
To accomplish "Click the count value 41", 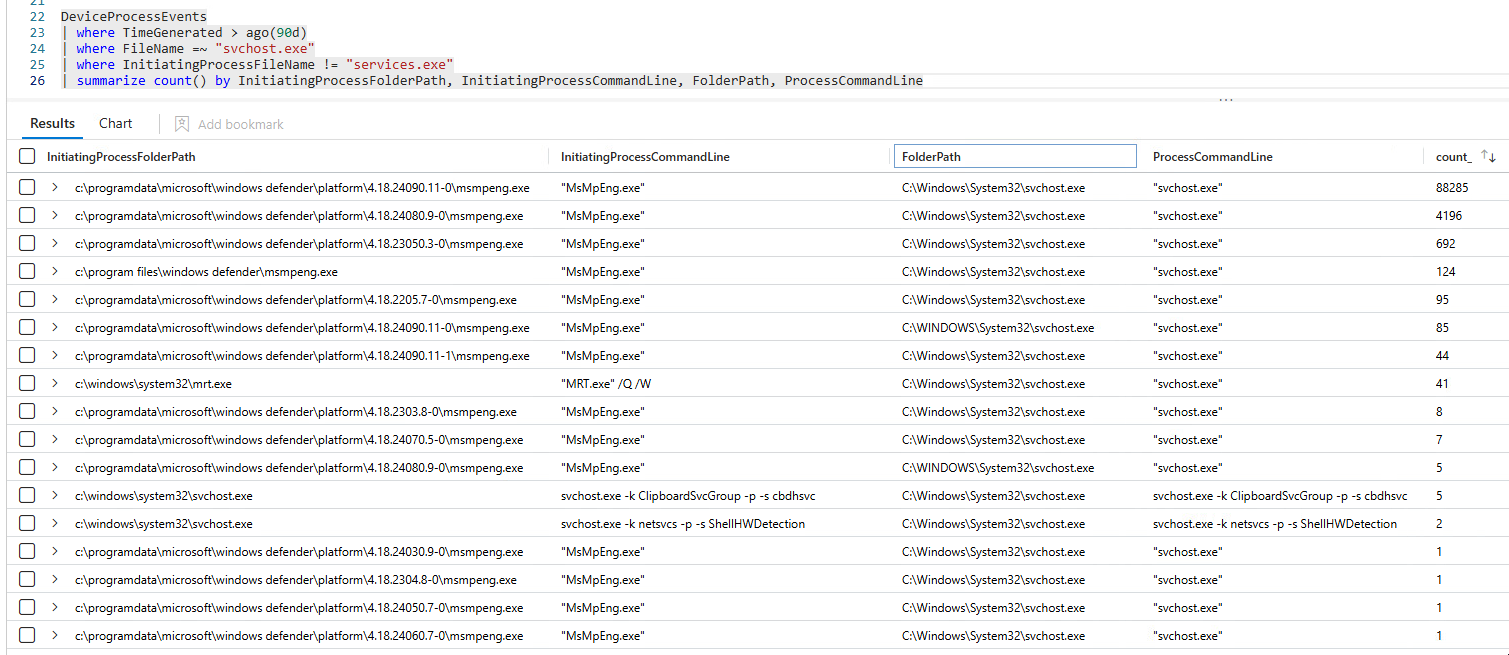I will coord(1442,384).
